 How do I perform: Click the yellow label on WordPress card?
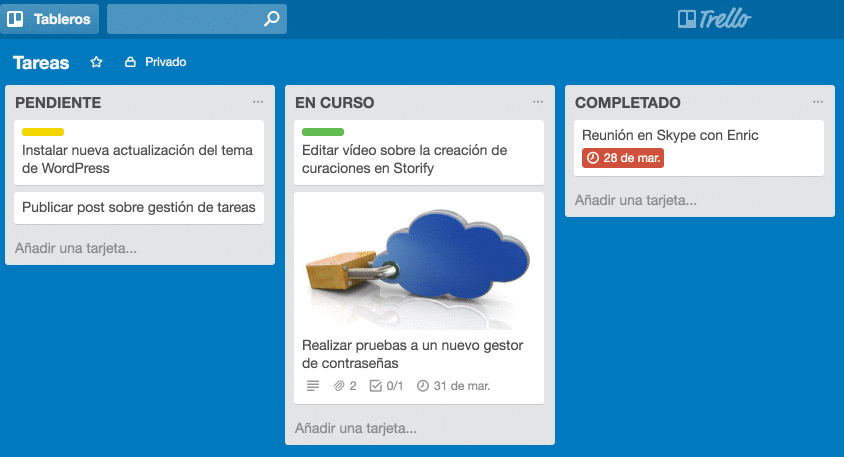click(x=43, y=132)
